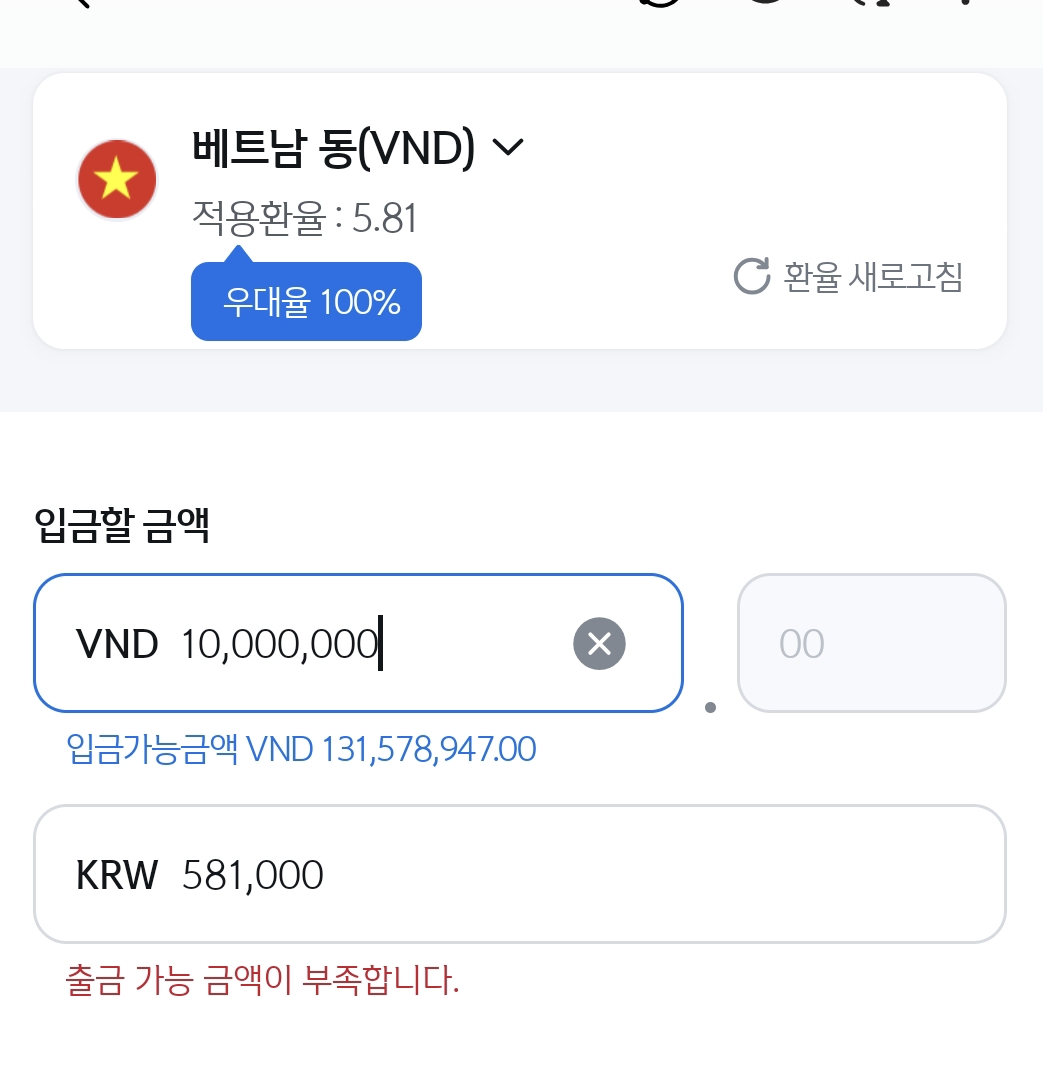Open the 베트남 동(VND) currency selector
This screenshot has height=1088, width=1043.
[333, 149]
